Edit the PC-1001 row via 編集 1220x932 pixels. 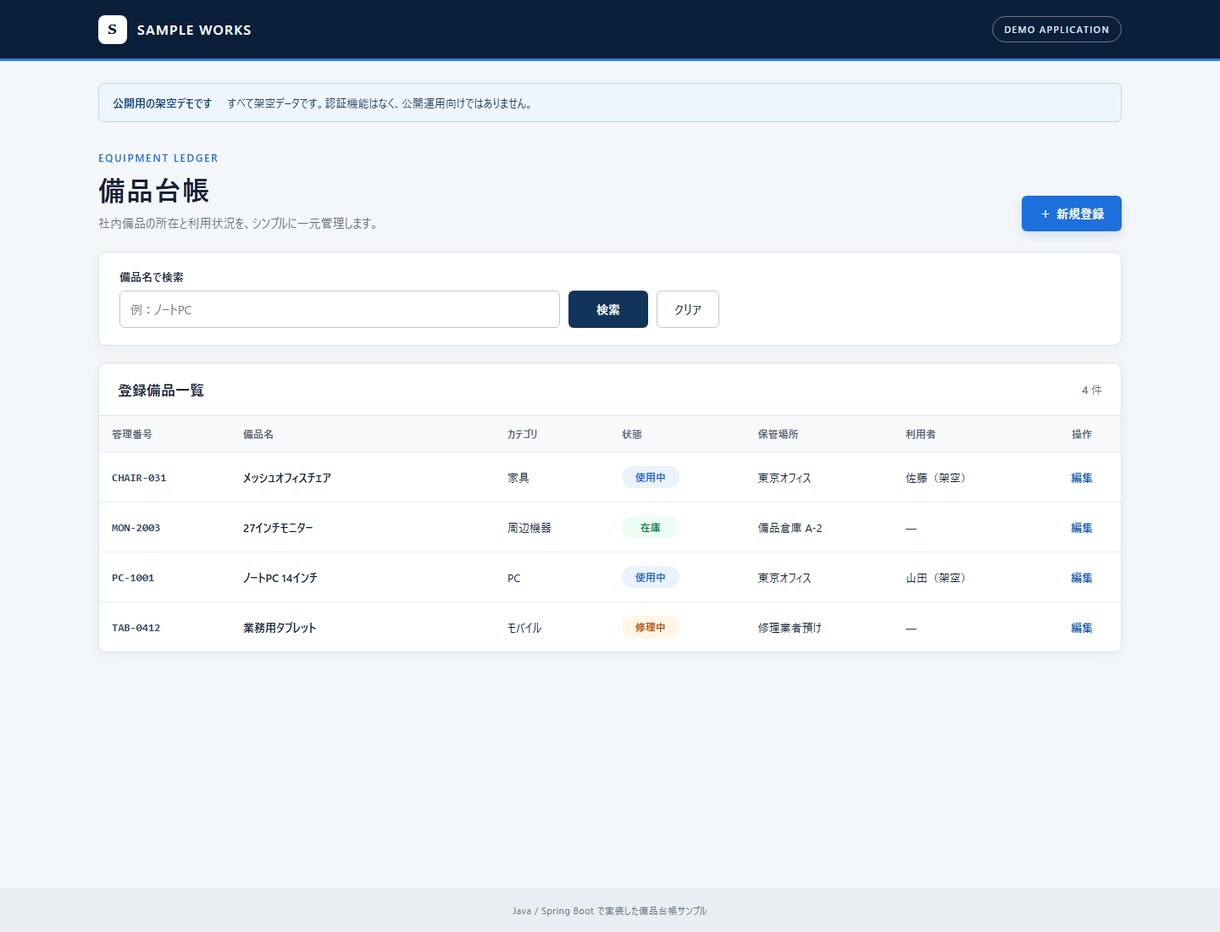(1081, 578)
